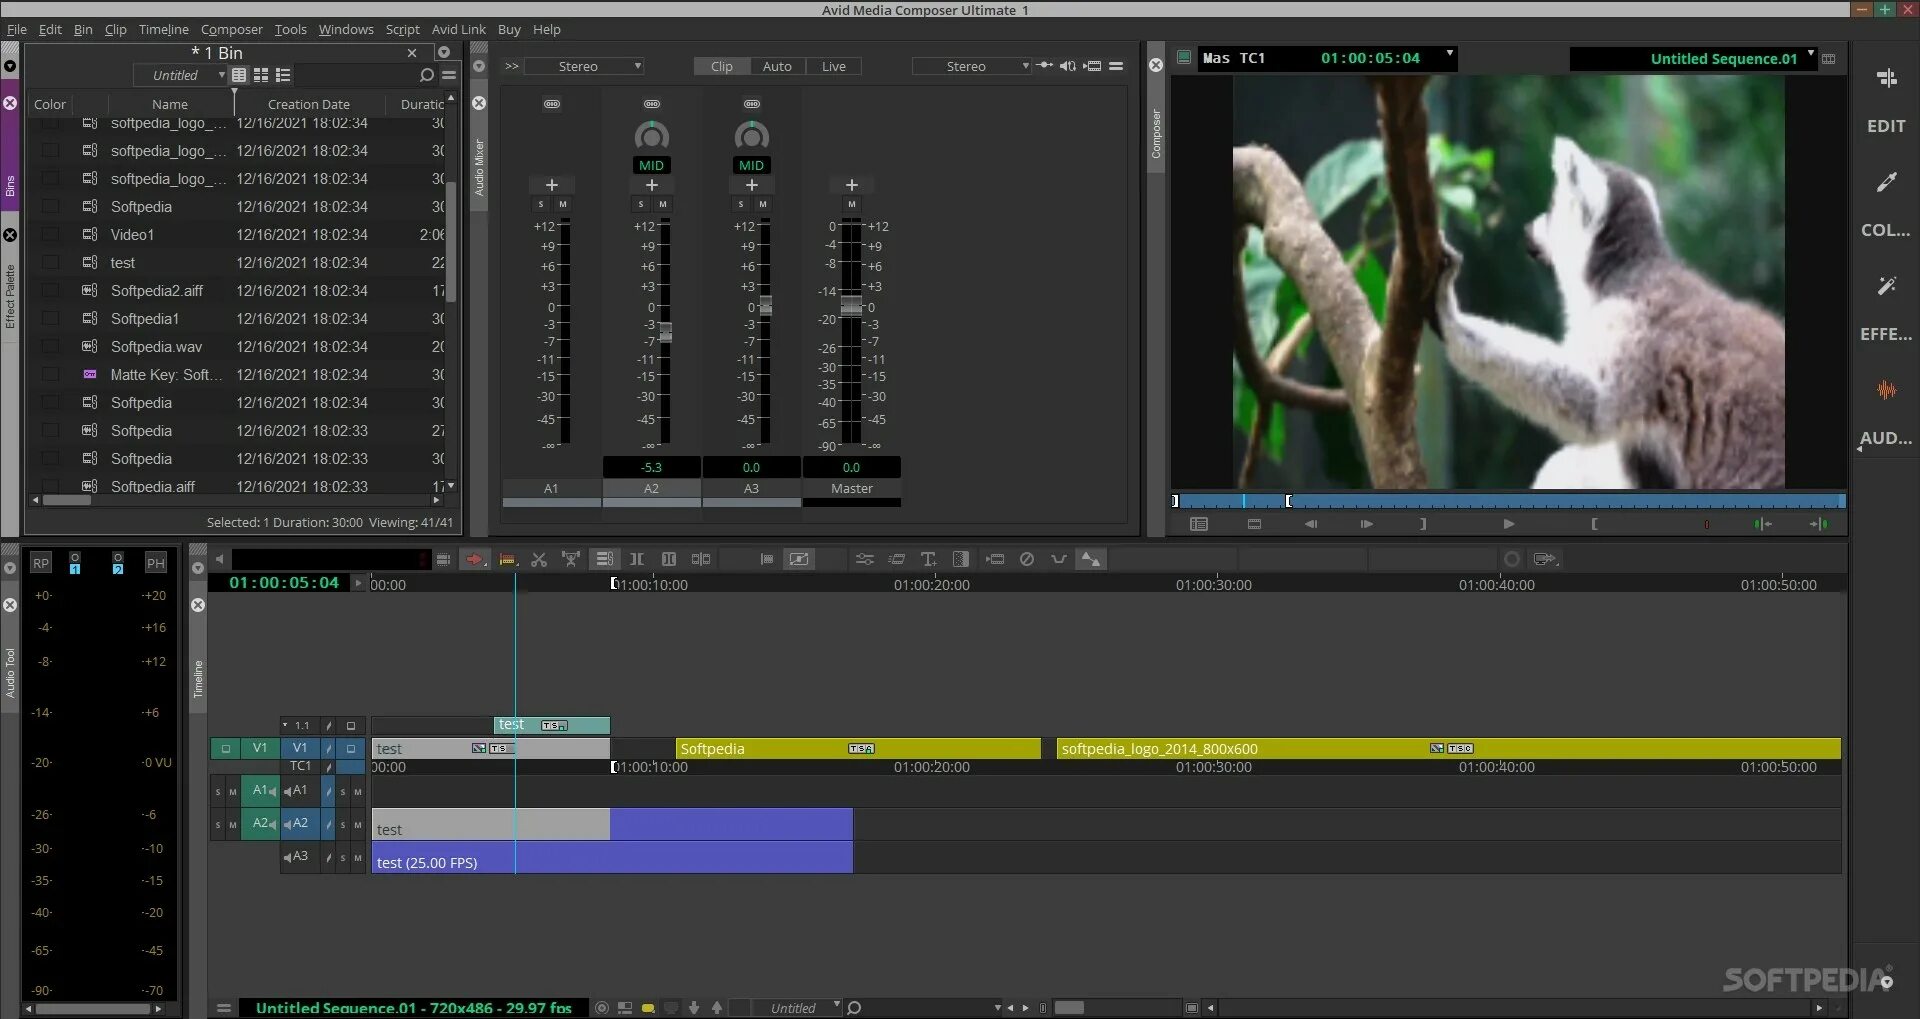Viewport: 1920px width, 1019px height.
Task: Open the Untitled Sequence.01 monitor dropdown
Action: [x=1693, y=58]
